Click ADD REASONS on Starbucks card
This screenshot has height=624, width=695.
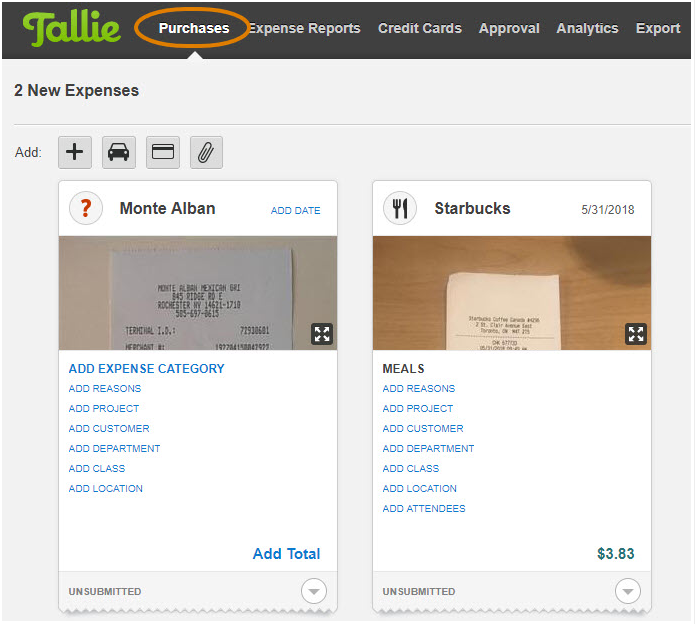click(418, 389)
